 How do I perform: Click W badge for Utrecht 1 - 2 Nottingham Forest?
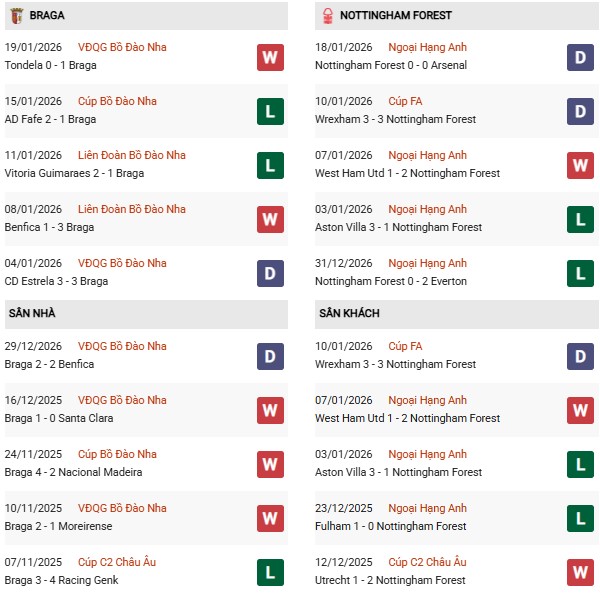(581, 572)
